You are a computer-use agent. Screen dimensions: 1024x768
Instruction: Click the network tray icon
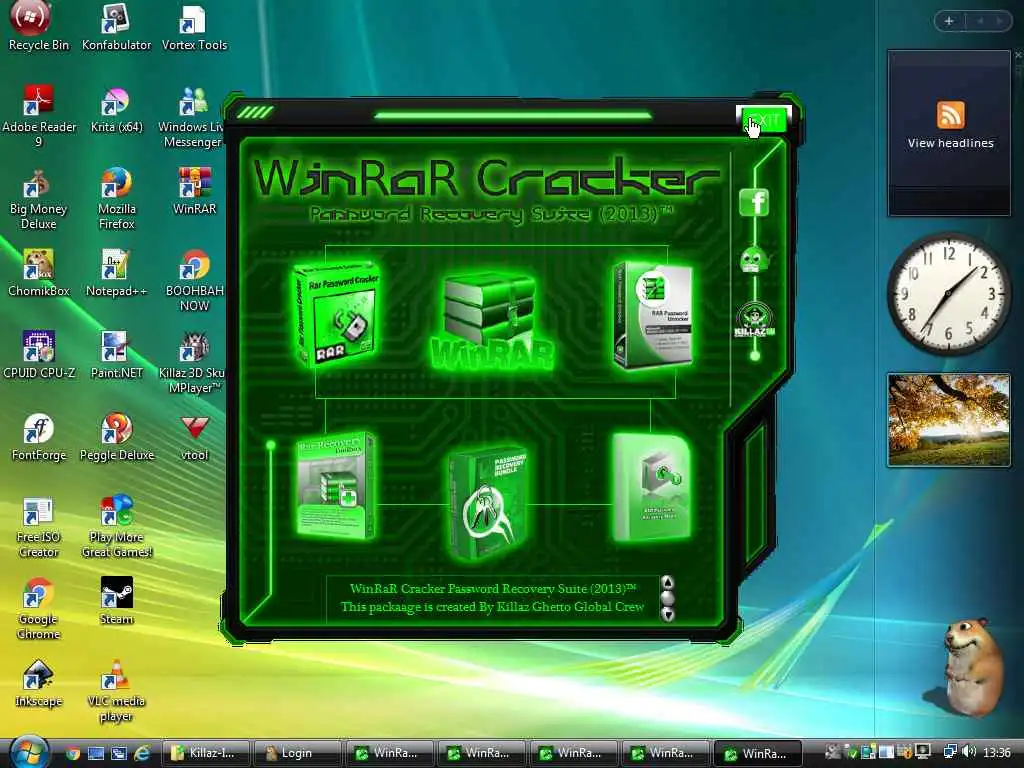point(950,752)
